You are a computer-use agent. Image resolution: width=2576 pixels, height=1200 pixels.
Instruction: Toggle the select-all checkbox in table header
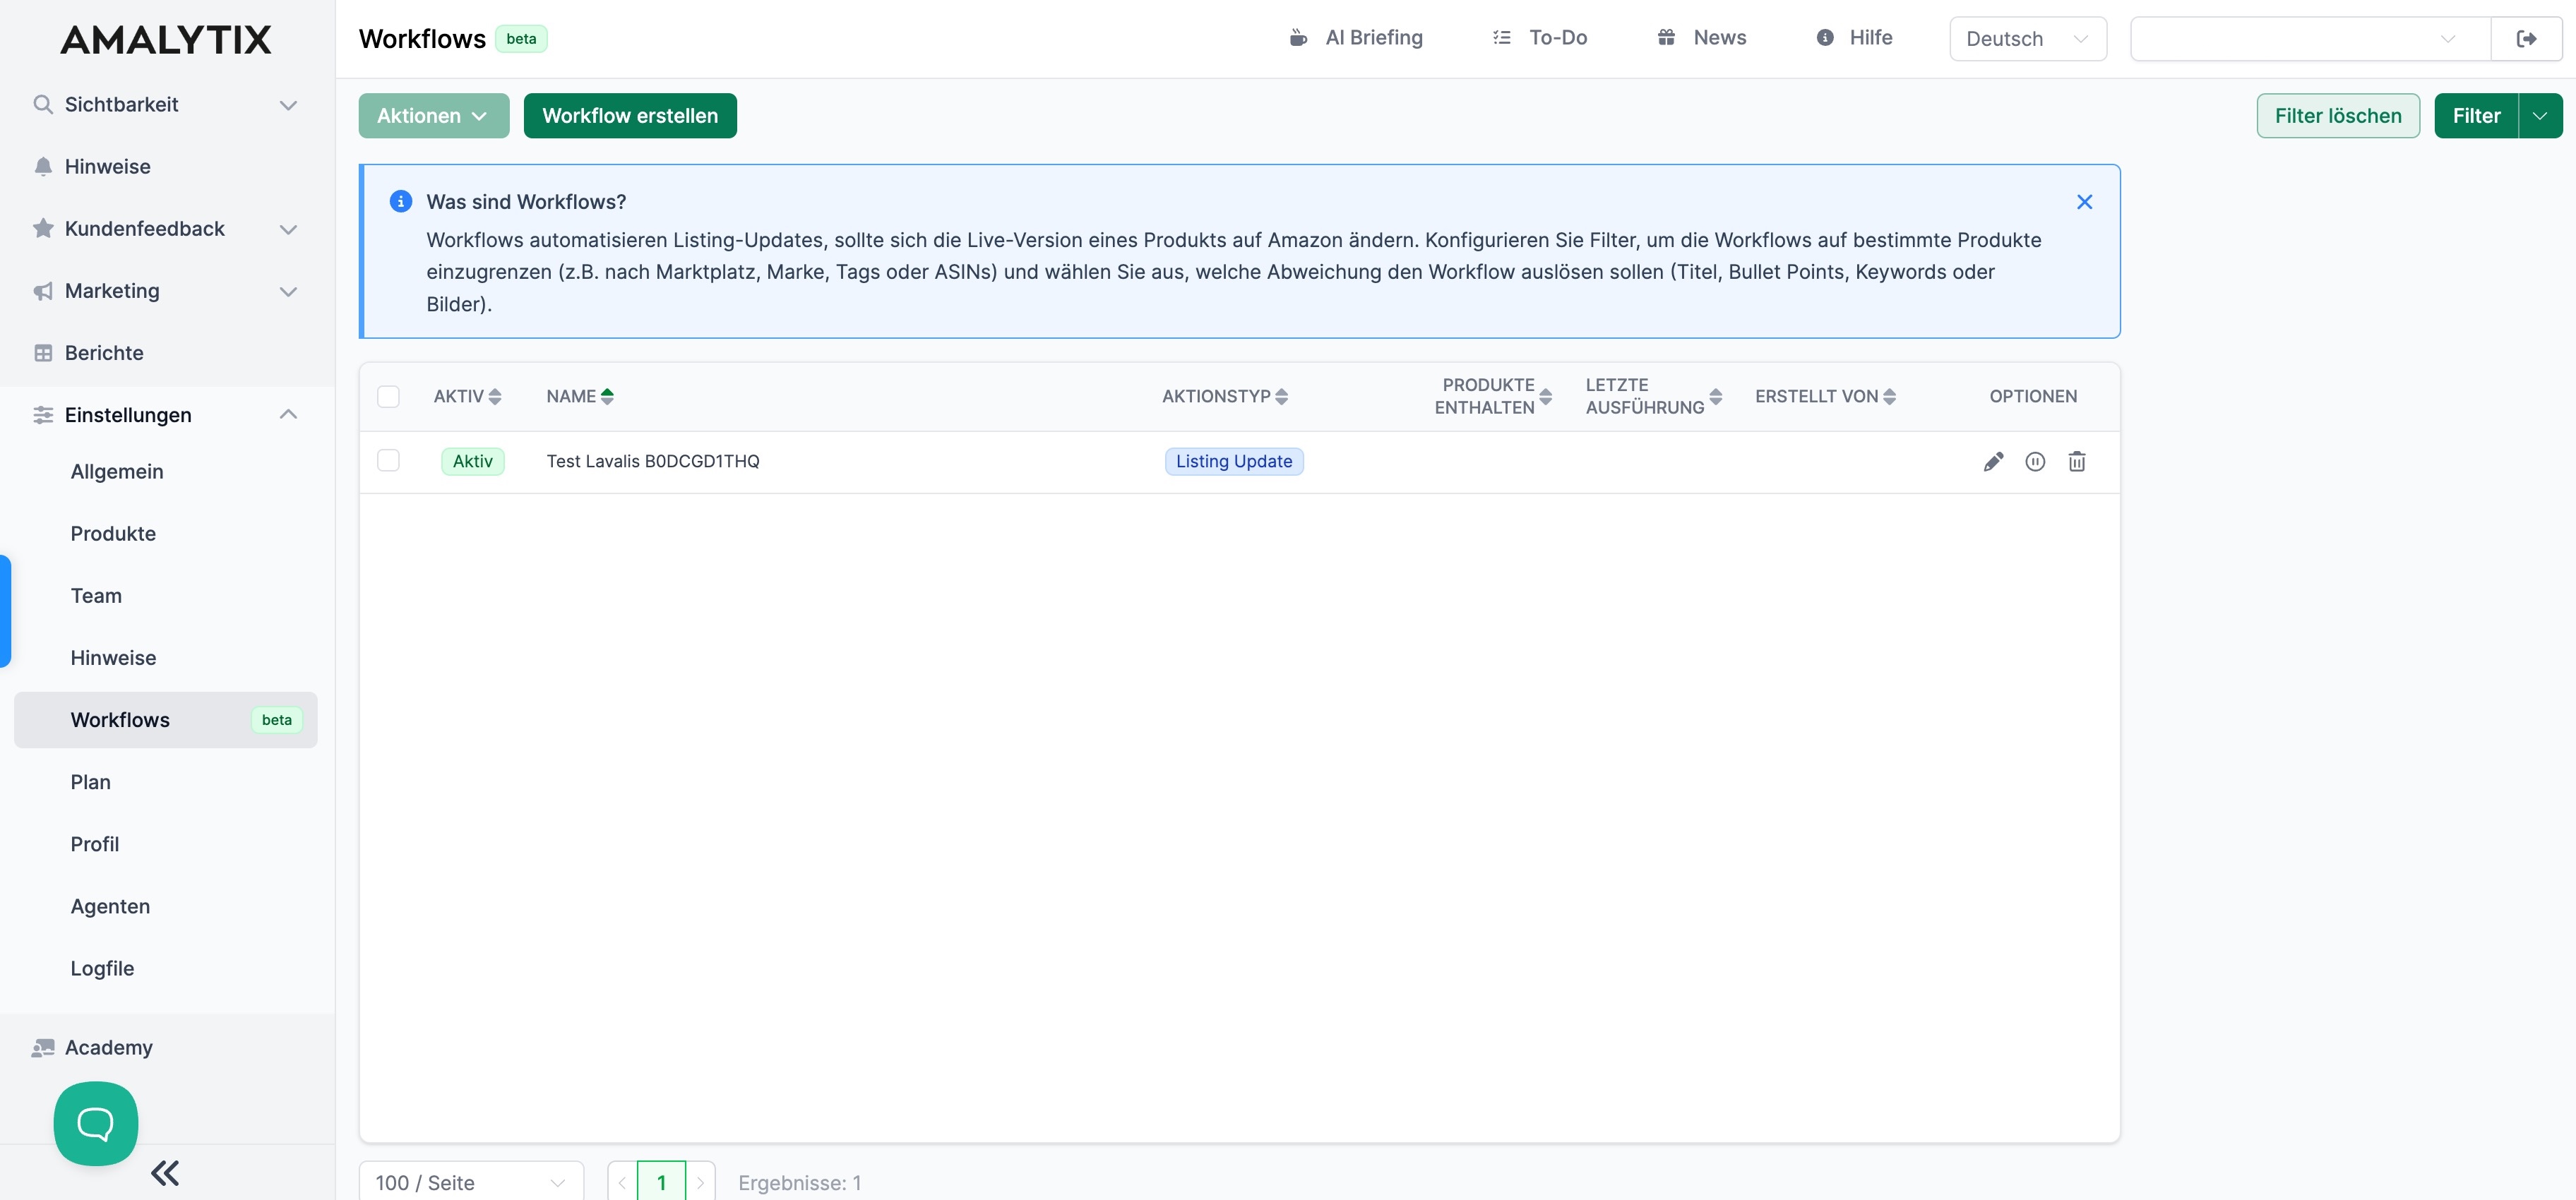pyautogui.click(x=388, y=396)
